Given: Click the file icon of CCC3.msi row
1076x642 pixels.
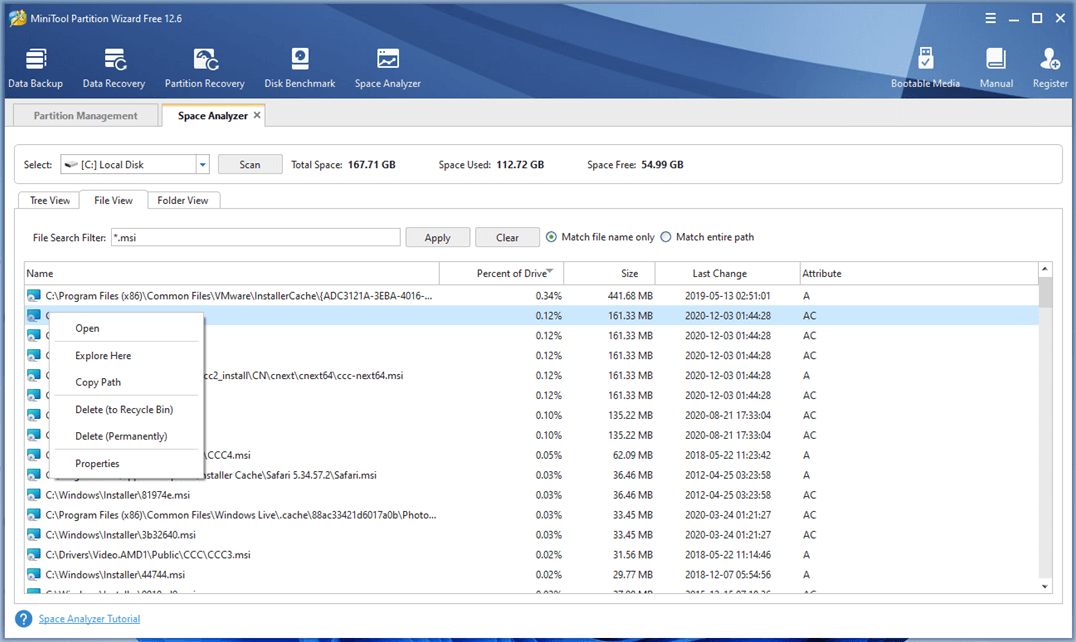Looking at the screenshot, I should [34, 554].
